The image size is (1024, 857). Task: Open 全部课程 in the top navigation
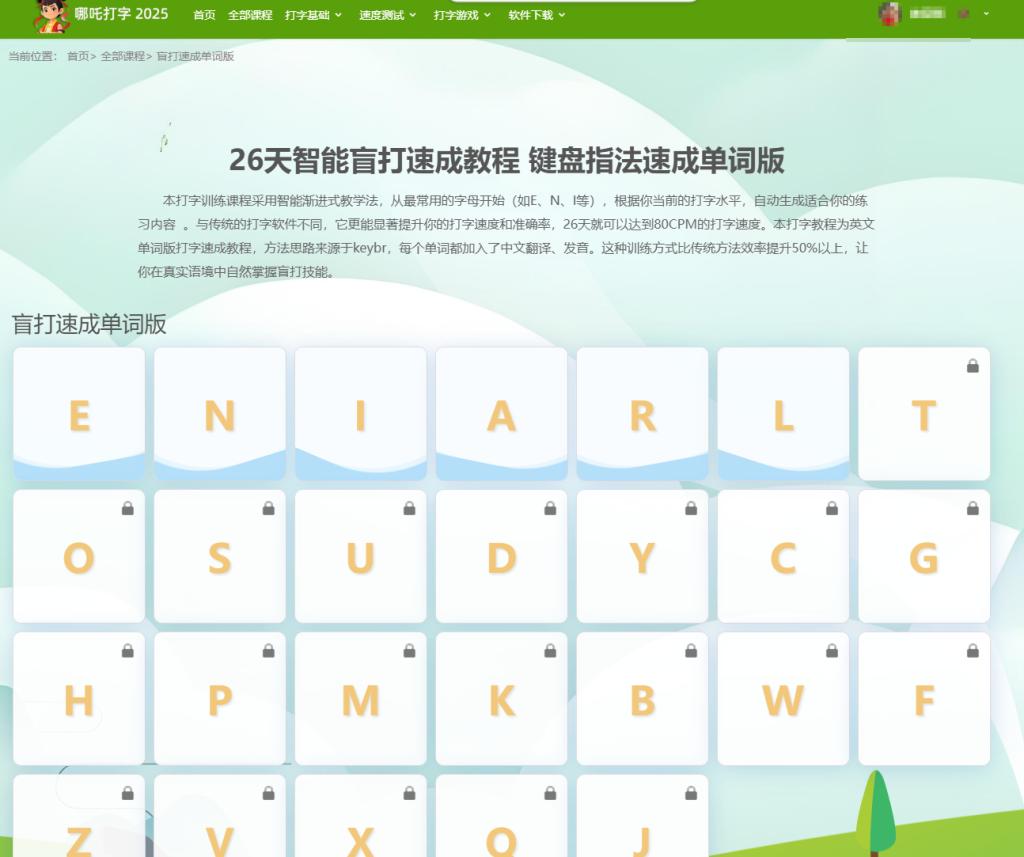pos(250,15)
